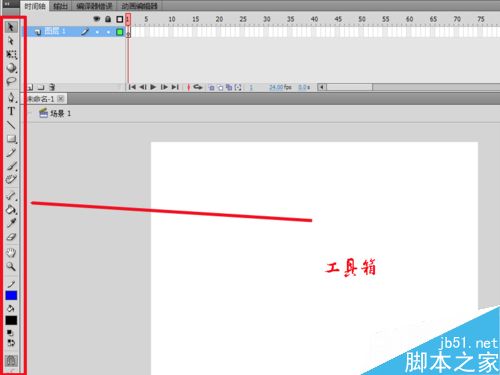Click the 场景 1 scene label

60,114
